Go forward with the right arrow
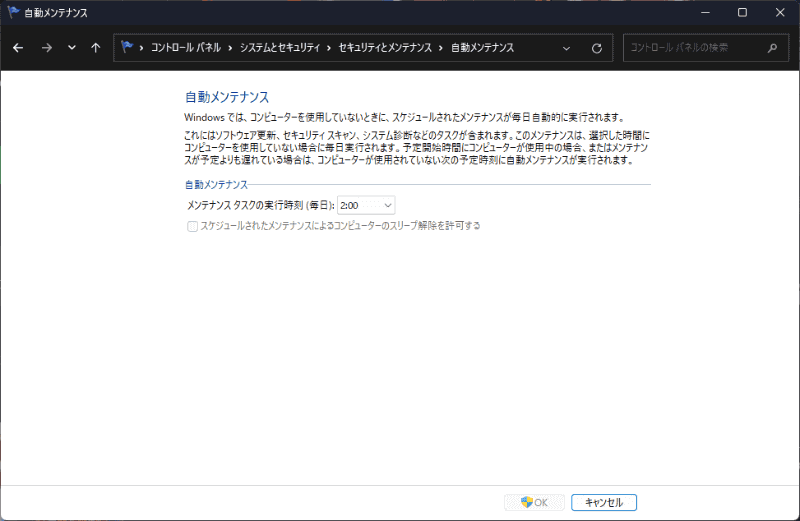 (46, 48)
